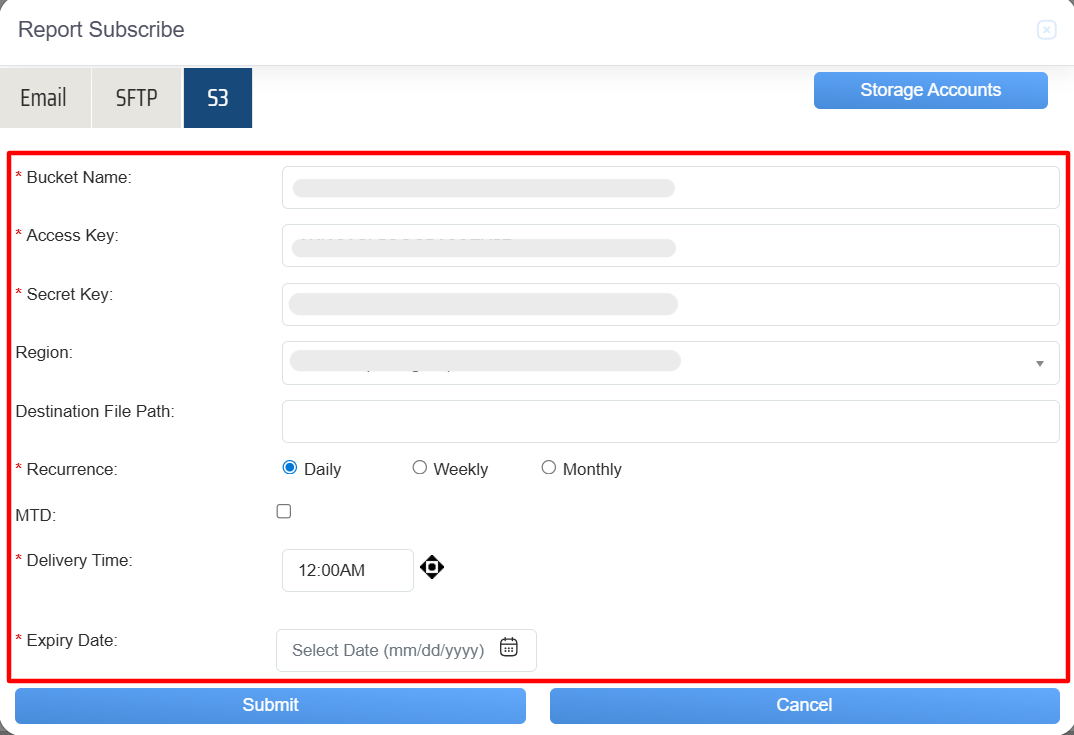Viewport: 1074px width, 735px height.
Task: Open the Delivery Time 12:00AM picker
Action: click(347, 571)
